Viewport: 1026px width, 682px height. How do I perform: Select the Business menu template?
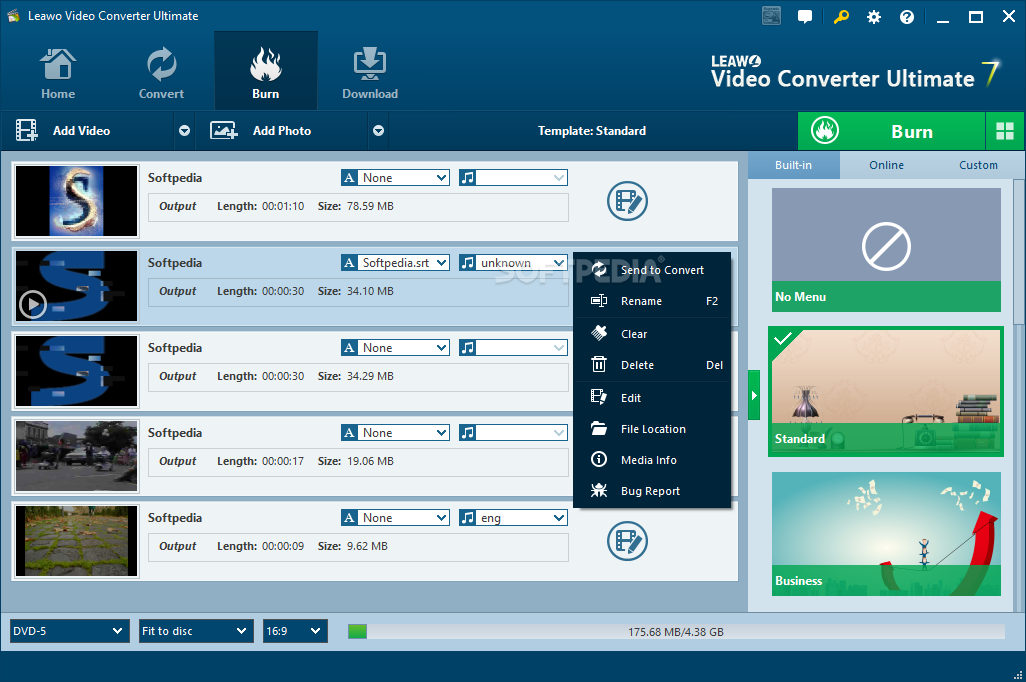[886, 534]
